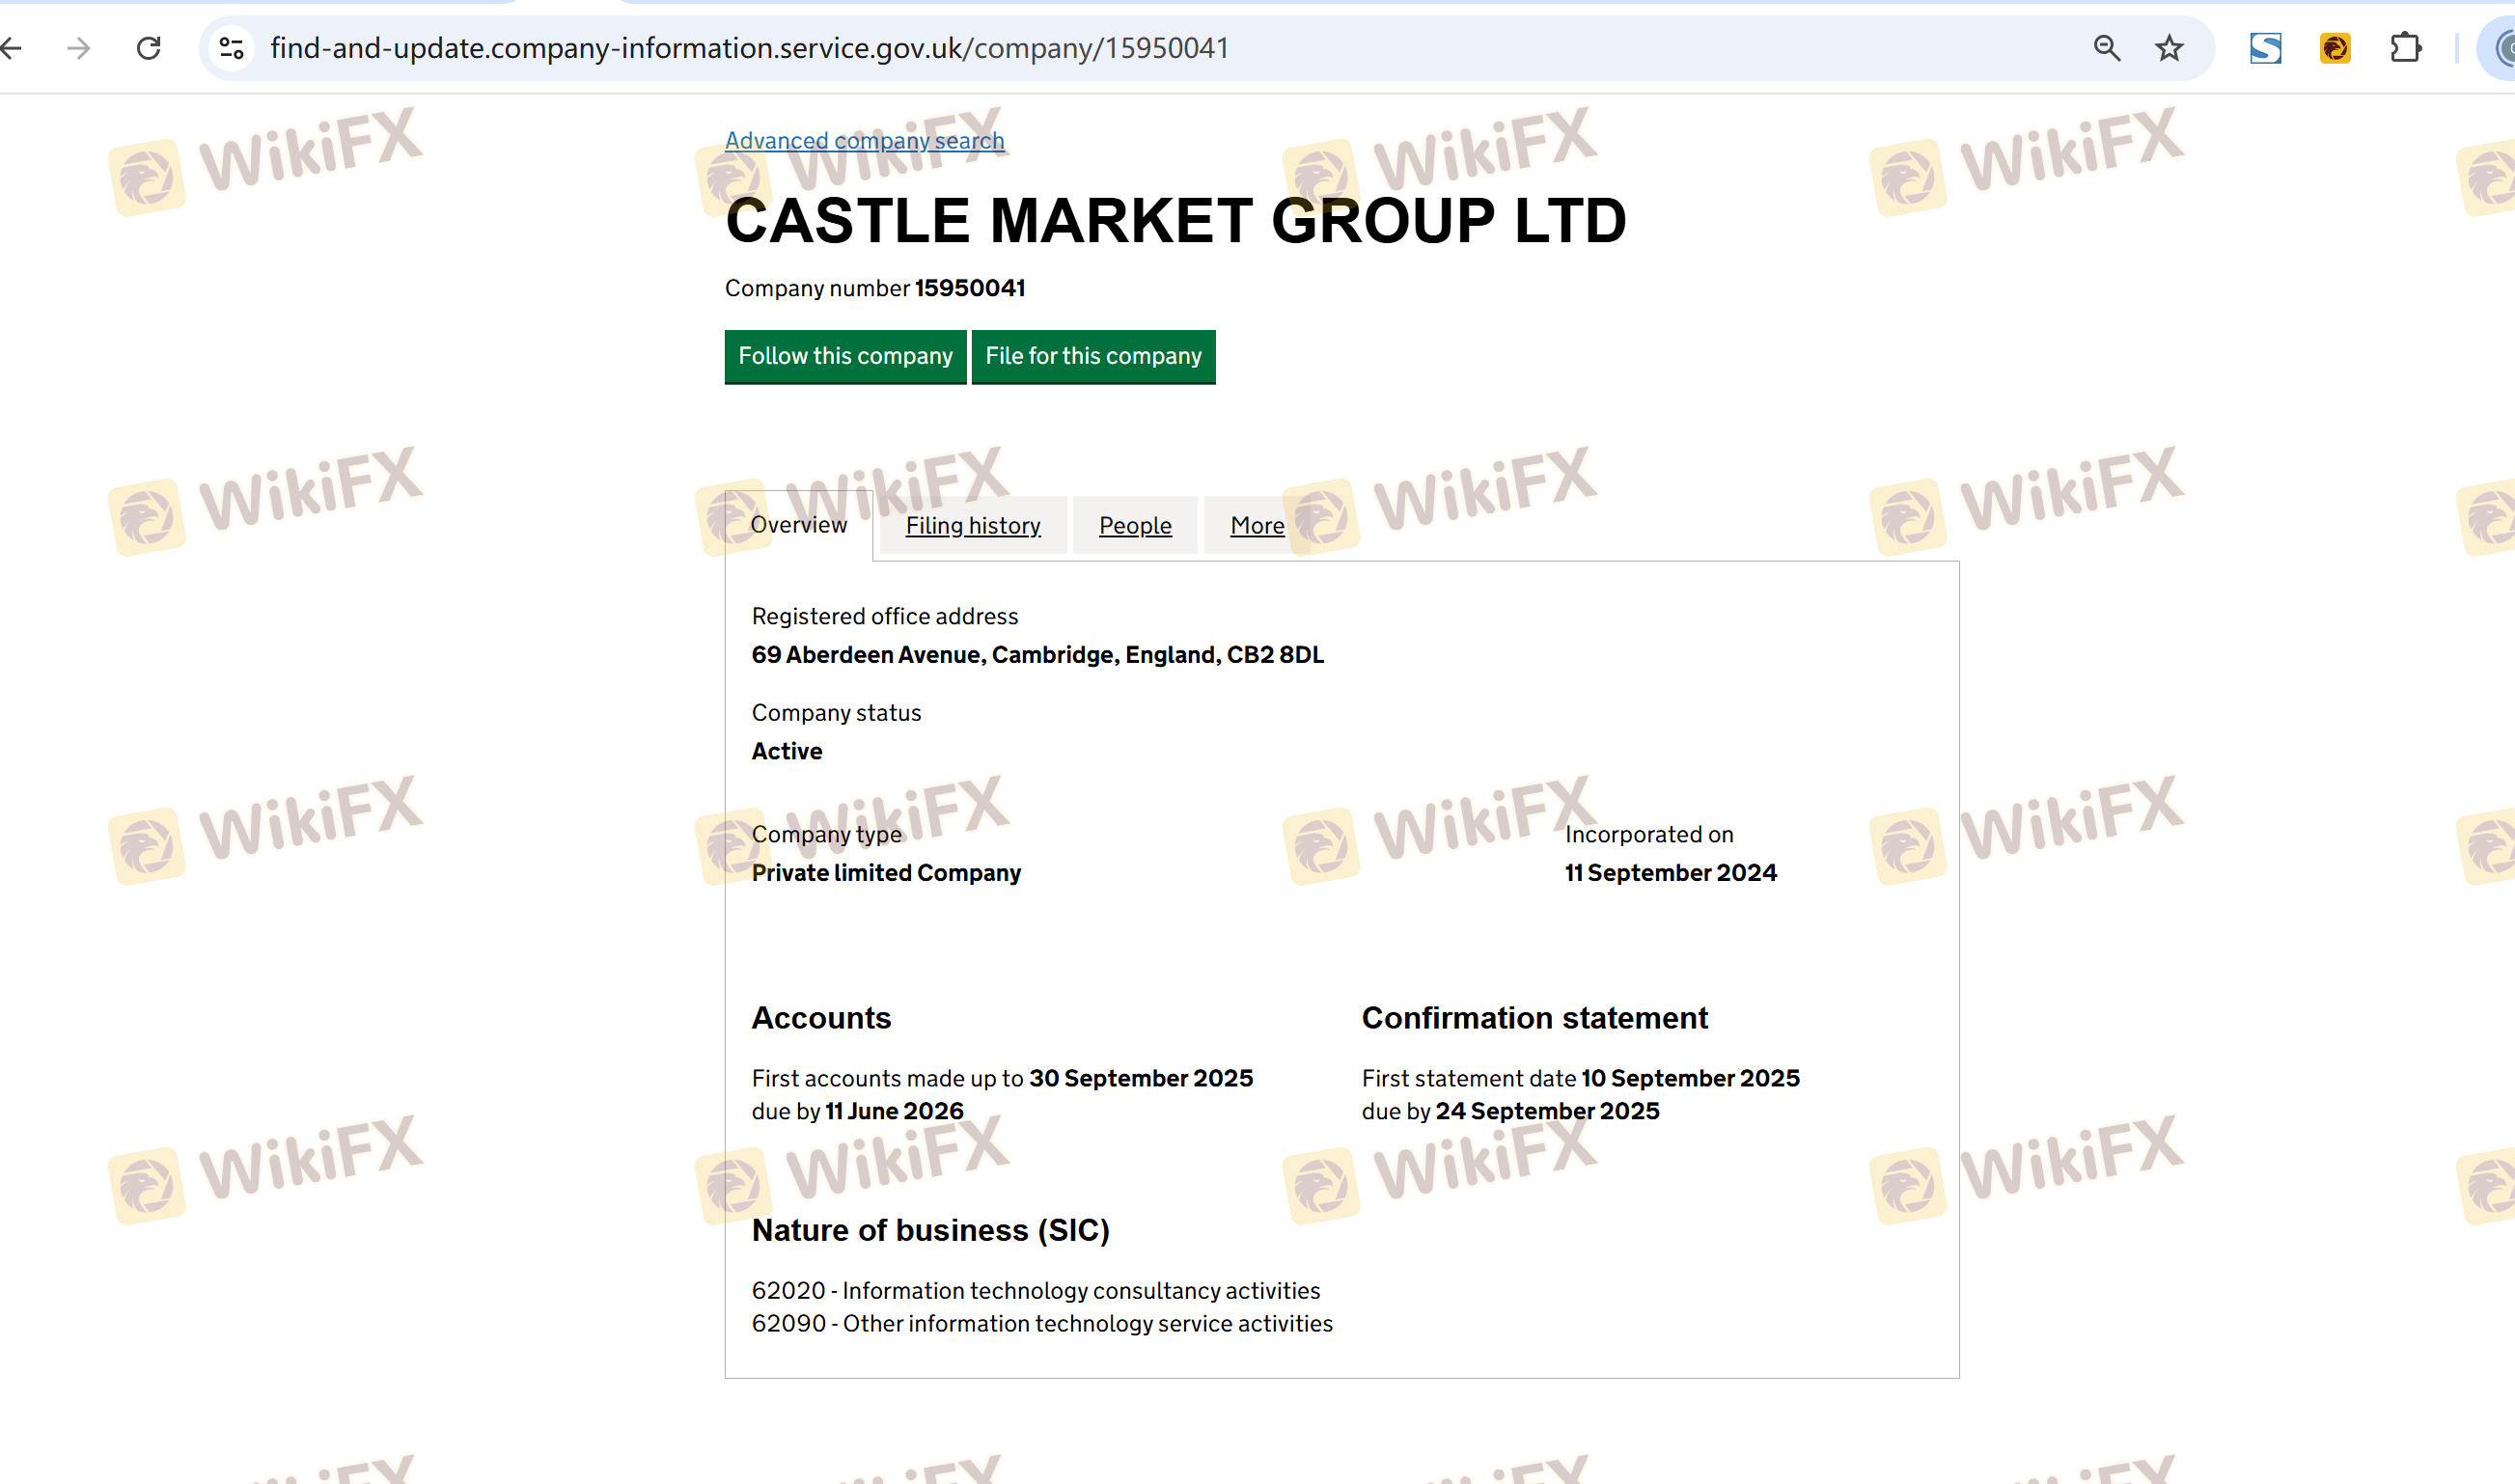Reload the Companies House page
The height and width of the screenshot is (1484, 2515).
click(x=149, y=48)
